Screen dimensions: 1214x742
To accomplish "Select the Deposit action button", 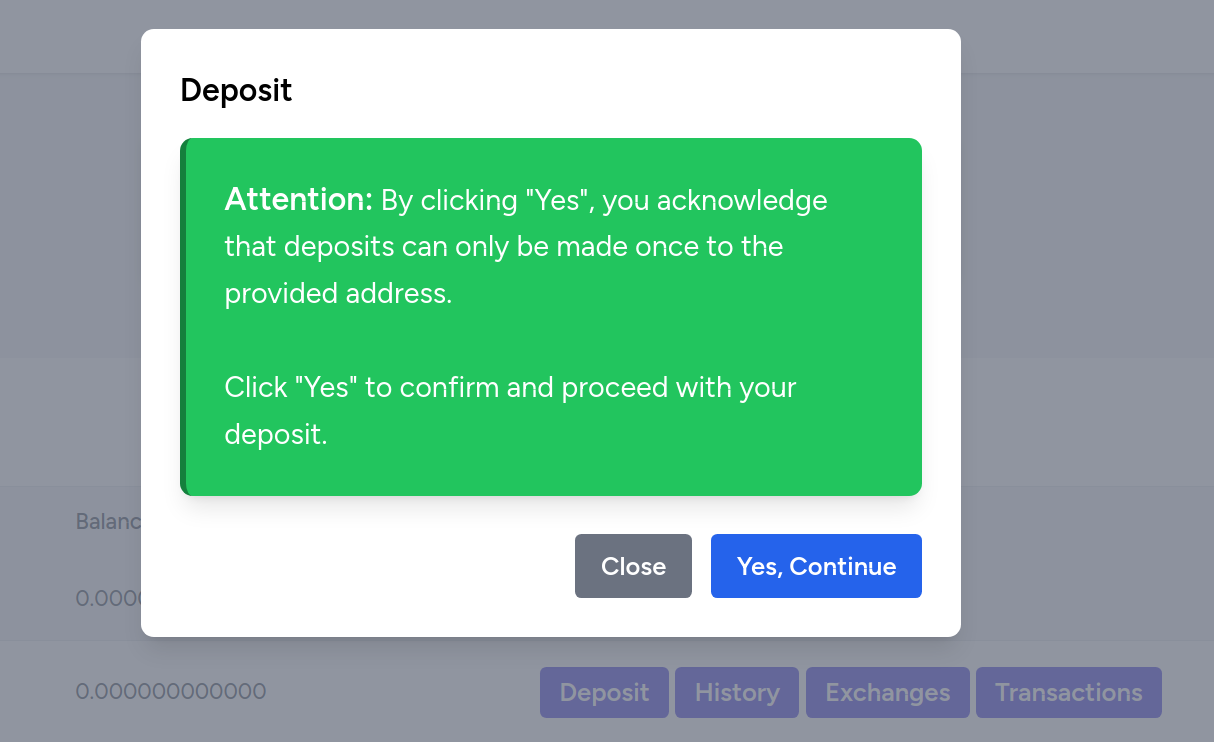I will tap(604, 692).
